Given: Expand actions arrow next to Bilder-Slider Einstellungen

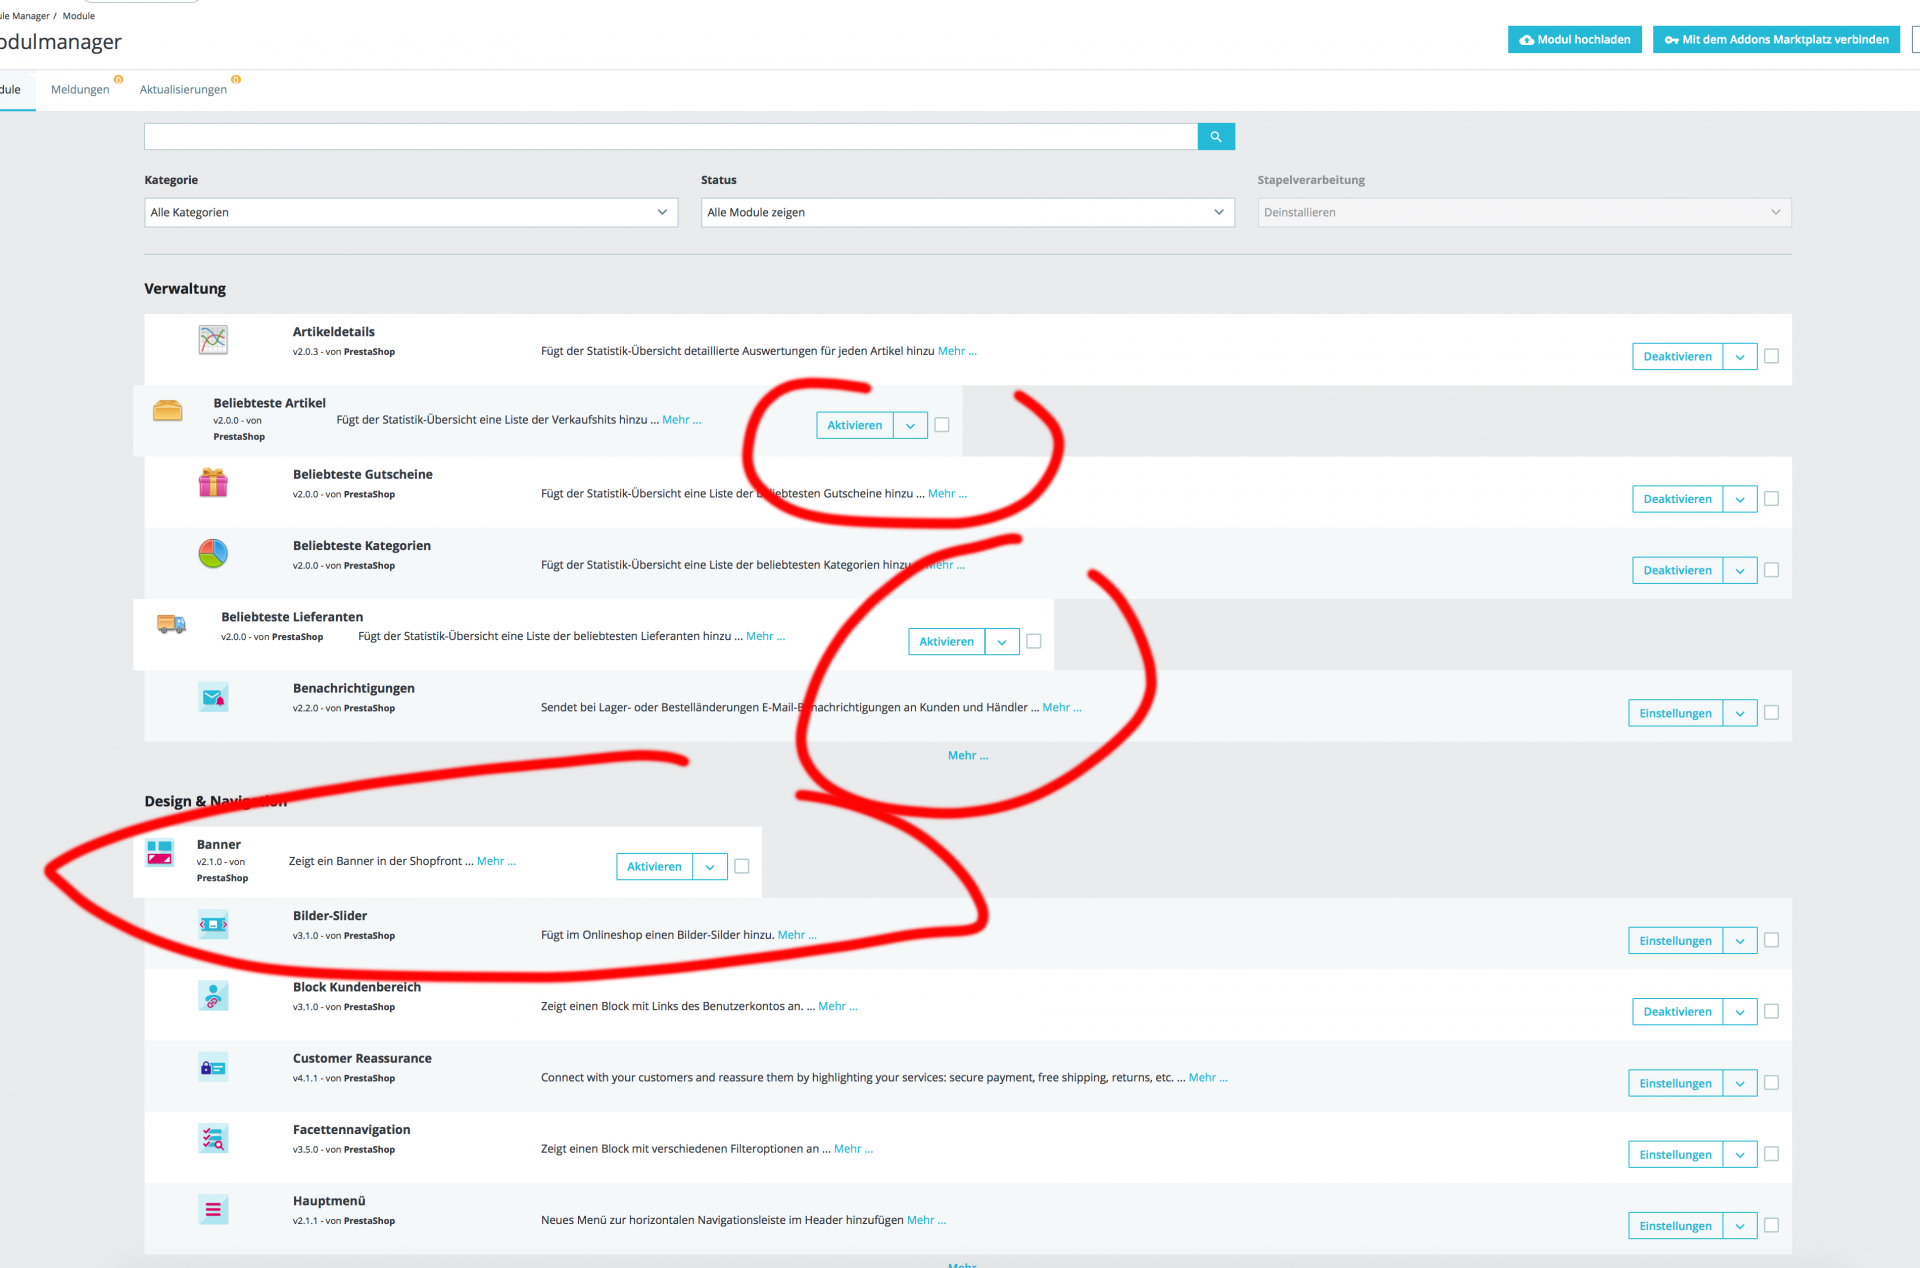Looking at the screenshot, I should [x=1740, y=941].
